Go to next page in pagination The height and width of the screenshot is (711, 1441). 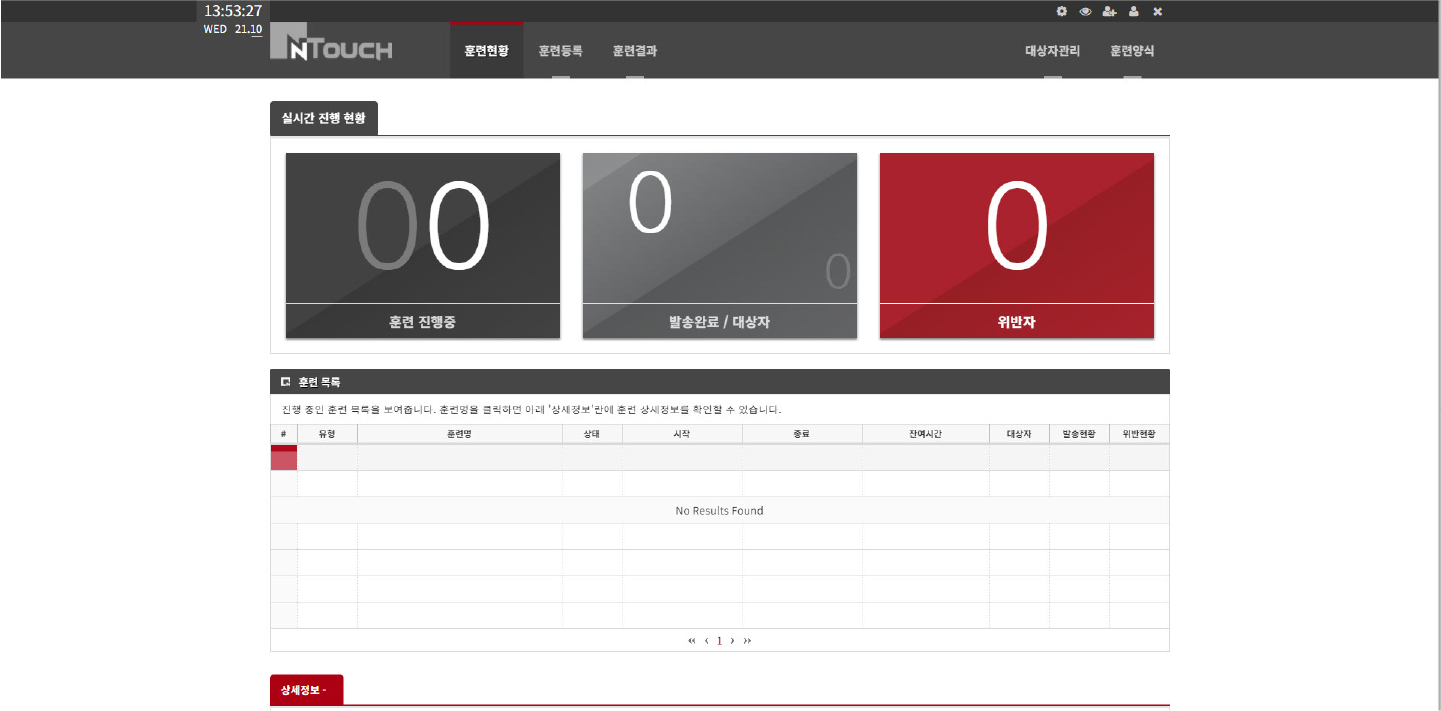point(732,641)
